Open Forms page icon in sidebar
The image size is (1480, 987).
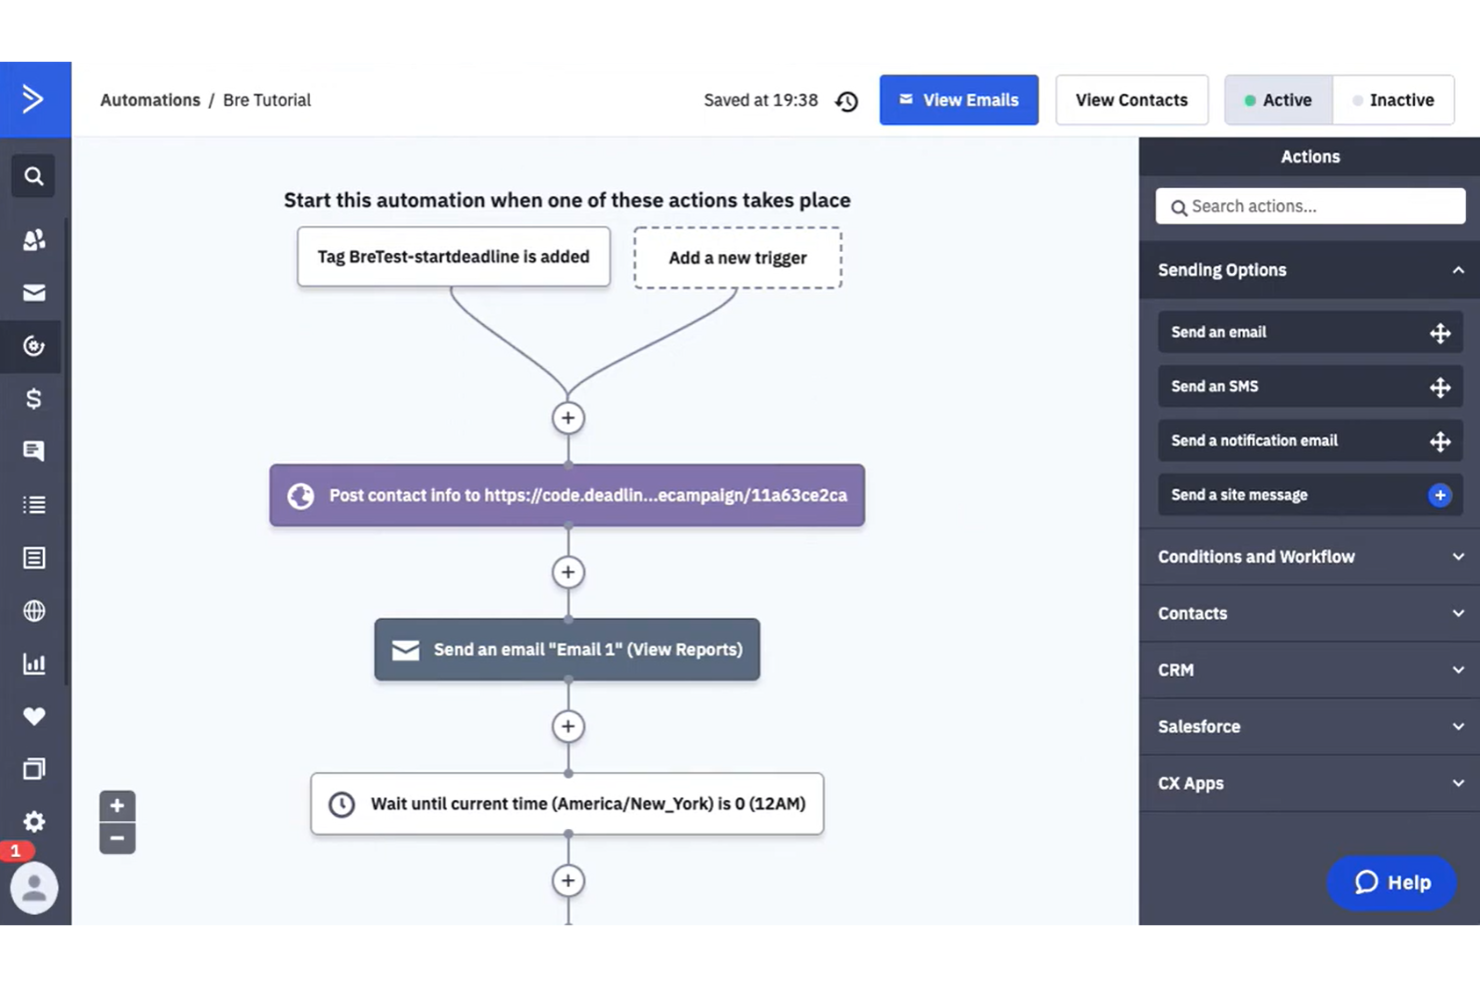(x=34, y=558)
